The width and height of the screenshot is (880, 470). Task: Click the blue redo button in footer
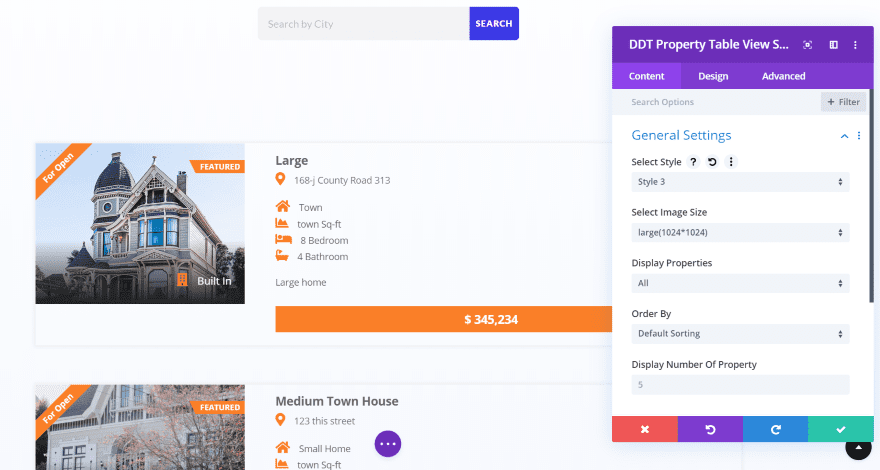[776, 429]
